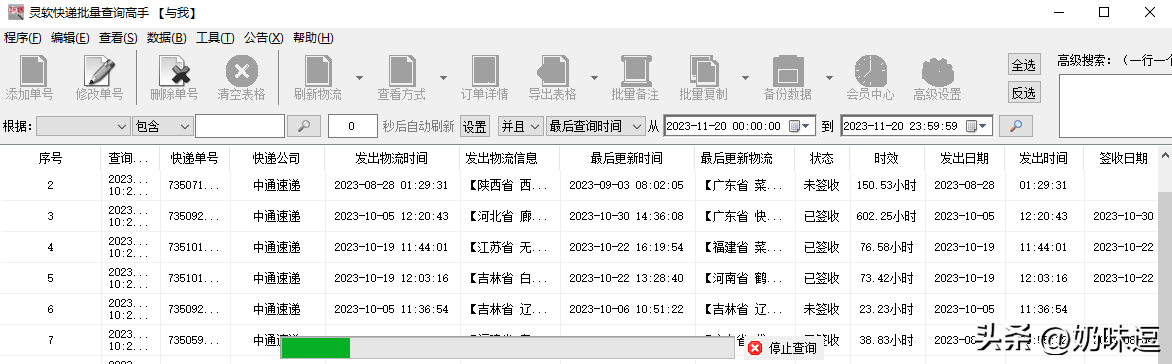Select the cell 2023-10-22 16:19:54
Viewport: 1172px width, 364px height.
pyautogui.click(x=626, y=247)
